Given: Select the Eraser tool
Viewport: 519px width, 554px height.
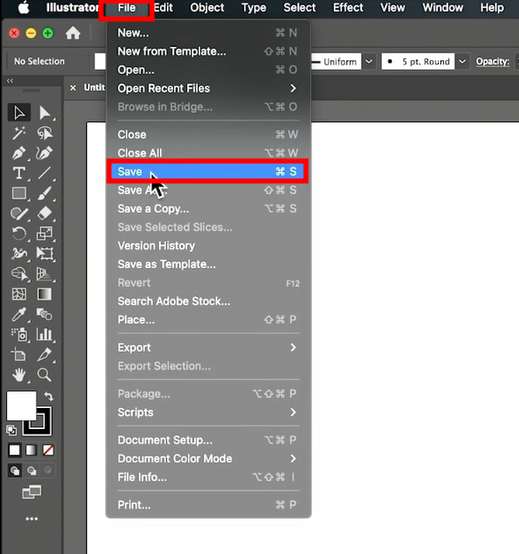Looking at the screenshot, I should 45,213.
